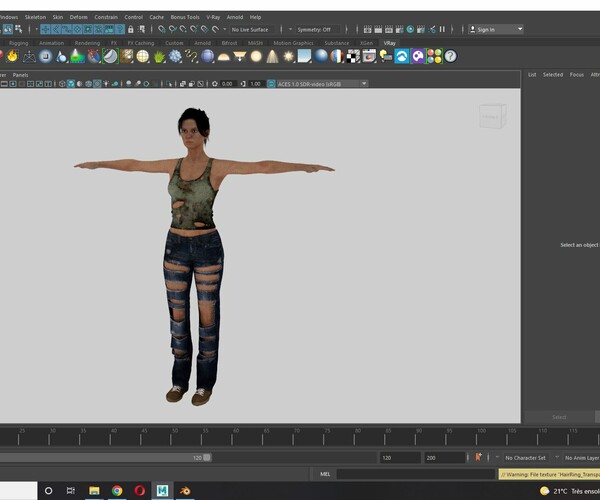Viewport: 600px width, 500px height.
Task: Open the No Live Surface field
Action: point(252,29)
